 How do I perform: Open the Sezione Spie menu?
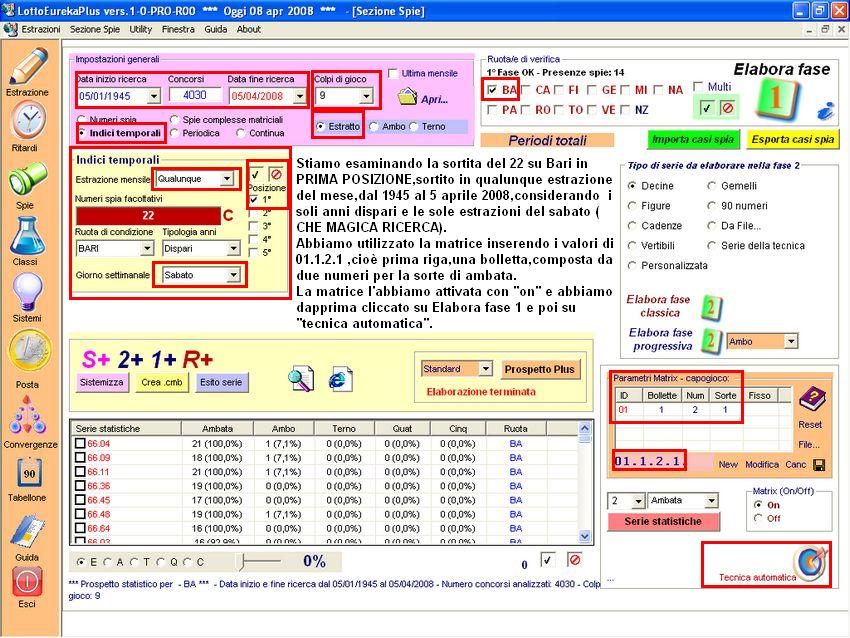click(94, 29)
